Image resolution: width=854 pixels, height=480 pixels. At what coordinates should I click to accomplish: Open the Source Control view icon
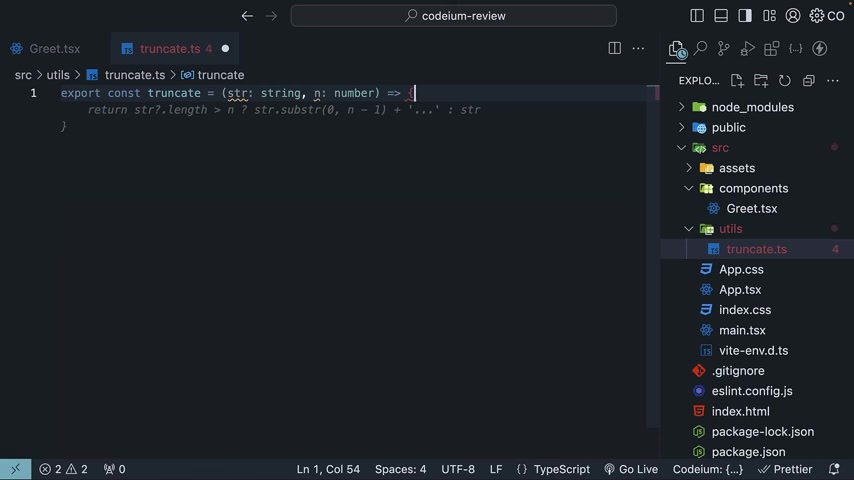click(724, 48)
